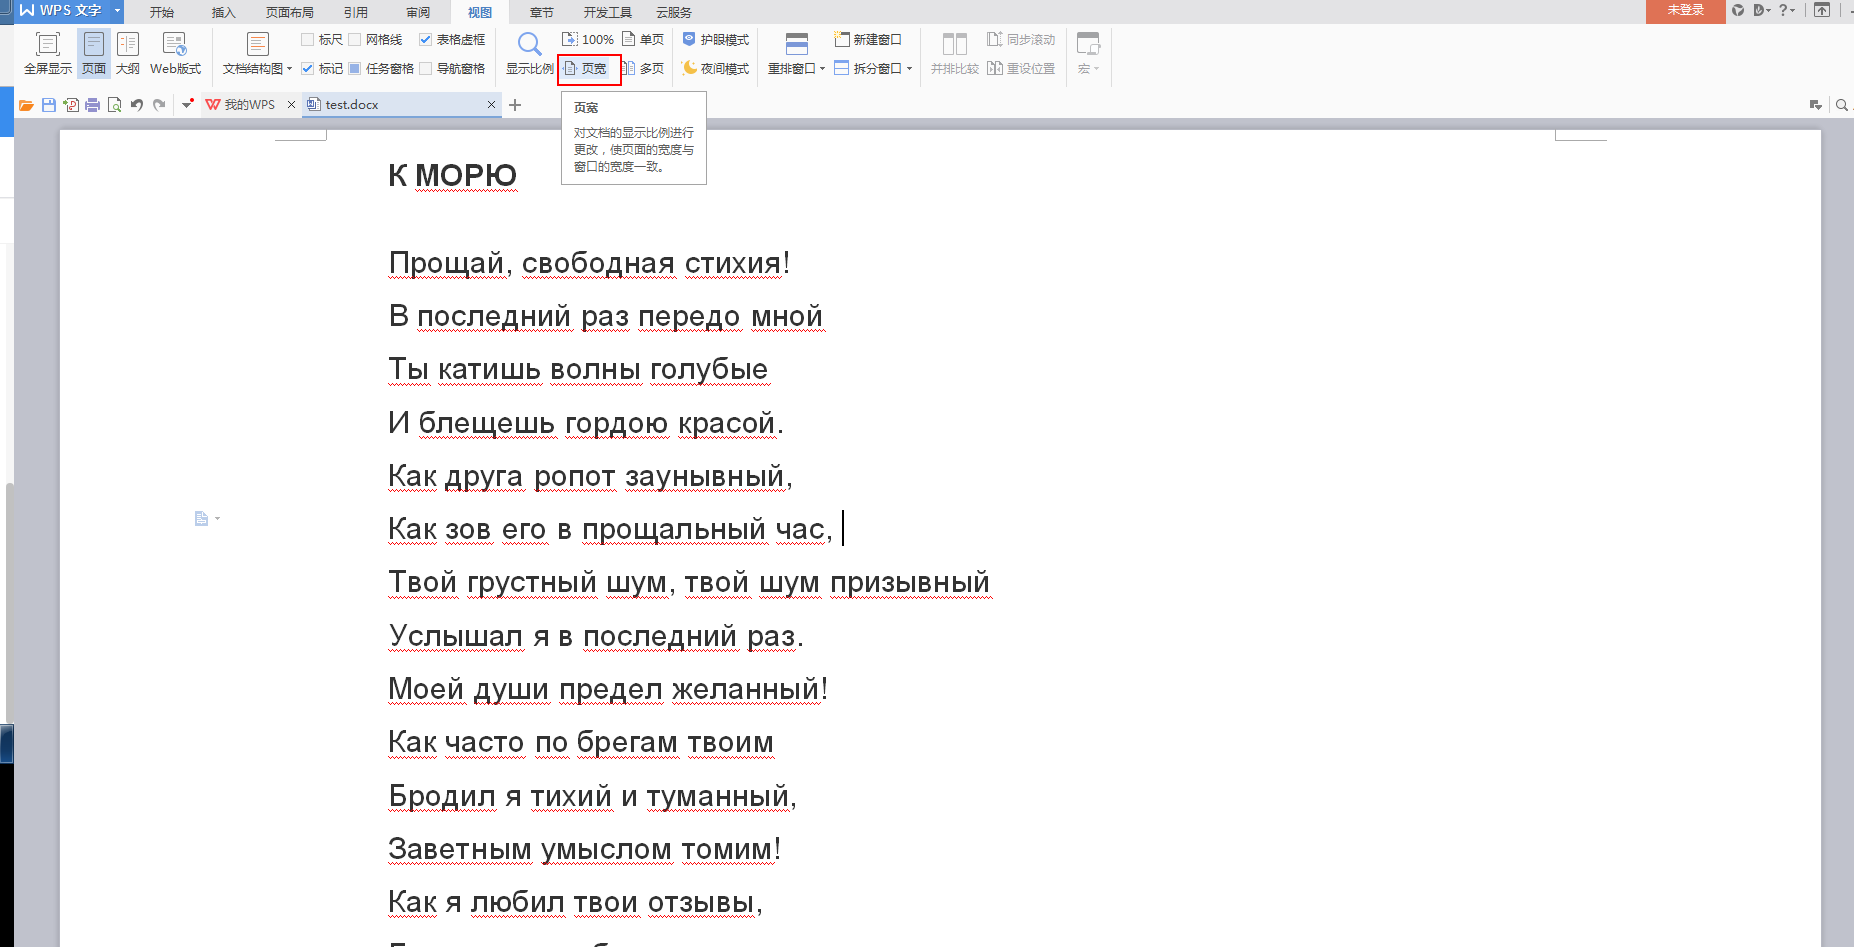Close the test.docx tab

[x=491, y=104]
